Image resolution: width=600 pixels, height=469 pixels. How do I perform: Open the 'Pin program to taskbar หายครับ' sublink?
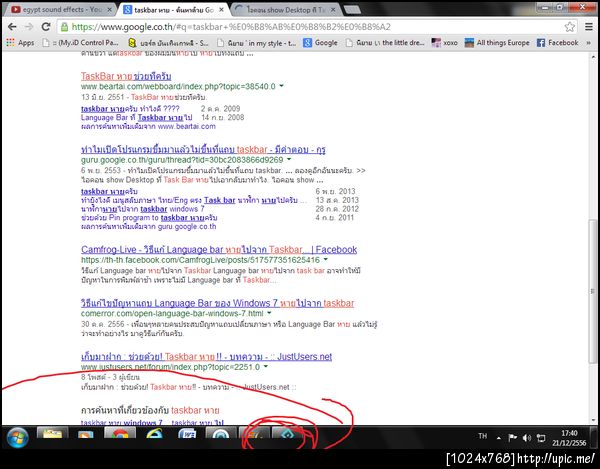pos(149,218)
